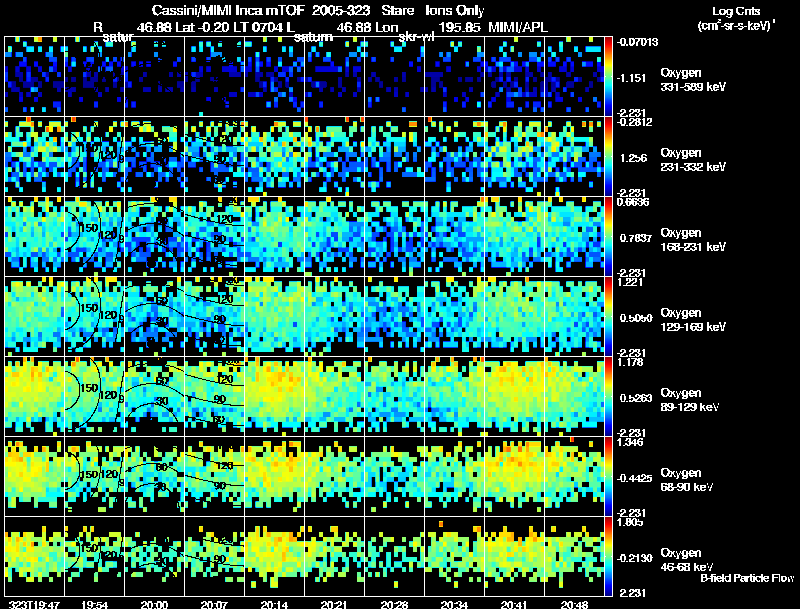Click the 'Oxygen 89-129 keV' row label

(690, 400)
